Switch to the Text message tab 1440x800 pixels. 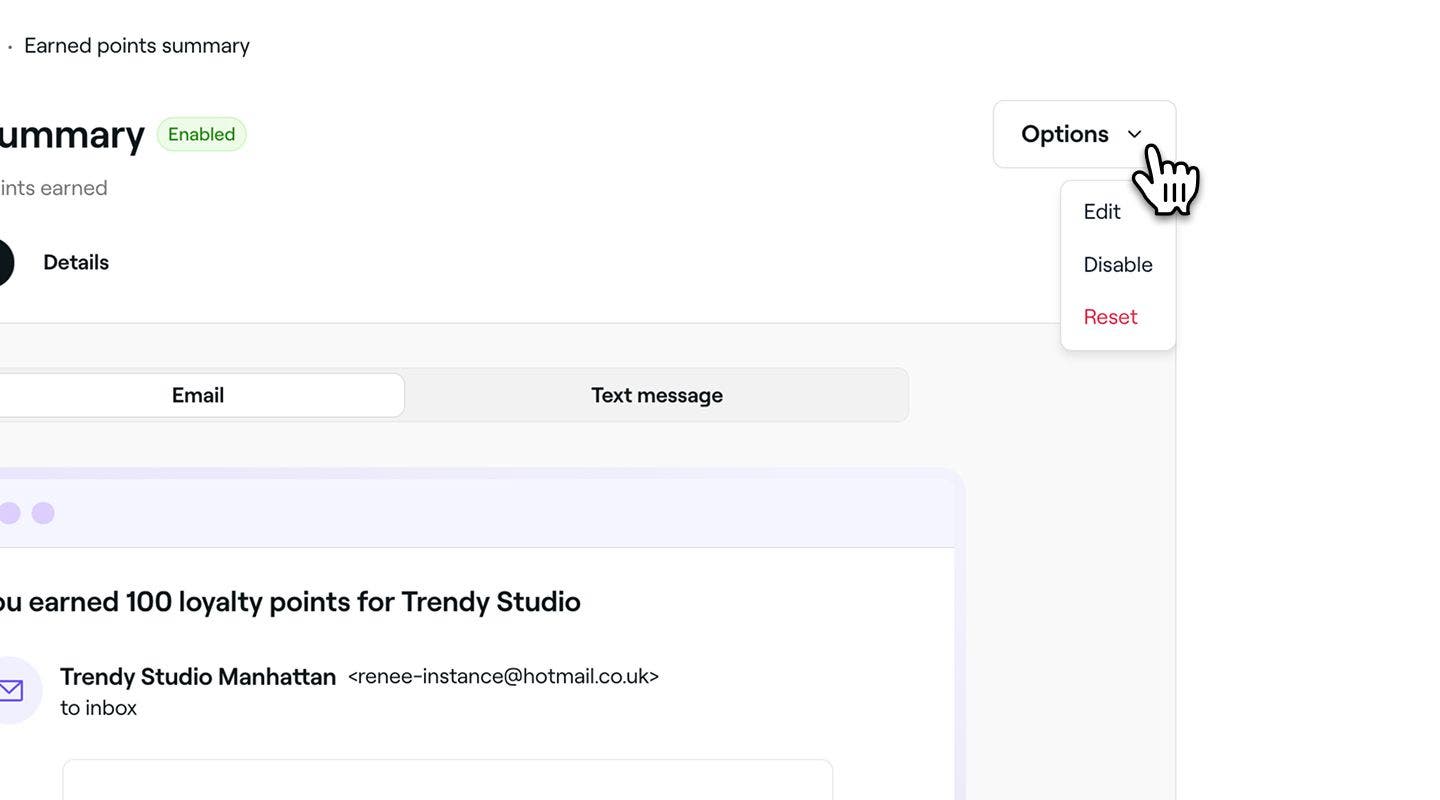[x=657, y=395]
